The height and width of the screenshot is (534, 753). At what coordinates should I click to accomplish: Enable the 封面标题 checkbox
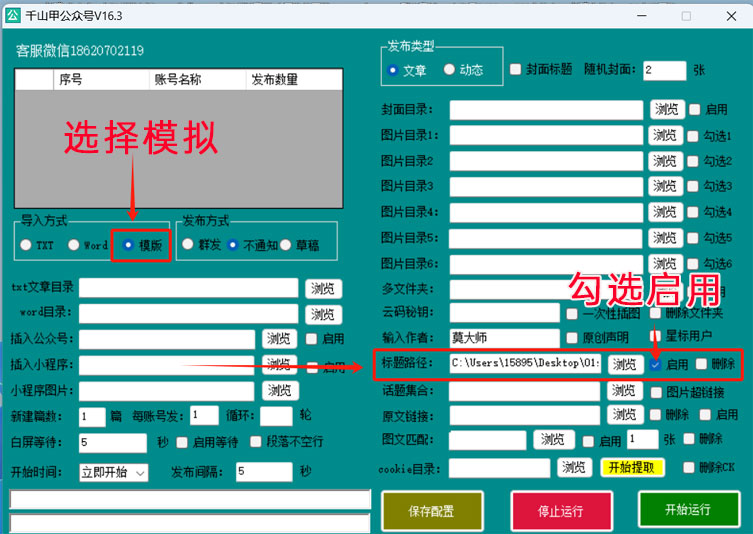(516, 70)
